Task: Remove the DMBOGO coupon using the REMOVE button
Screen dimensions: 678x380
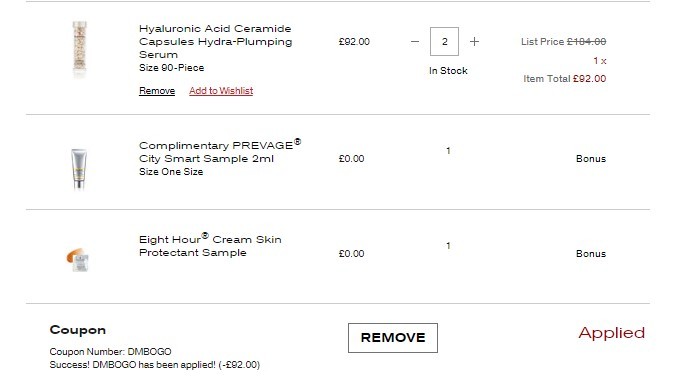Action: [393, 338]
